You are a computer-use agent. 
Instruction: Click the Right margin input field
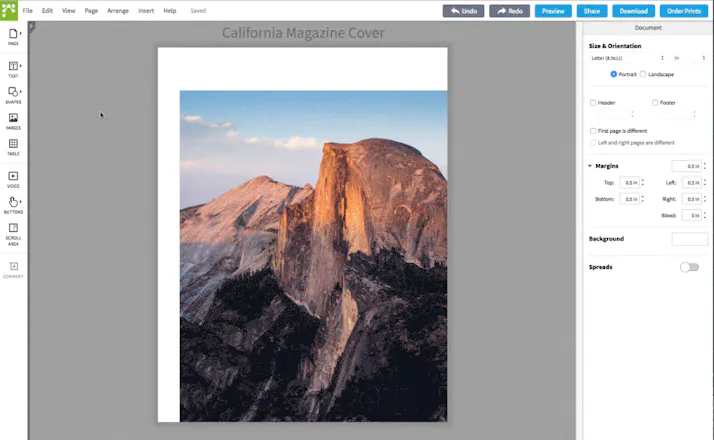point(692,199)
